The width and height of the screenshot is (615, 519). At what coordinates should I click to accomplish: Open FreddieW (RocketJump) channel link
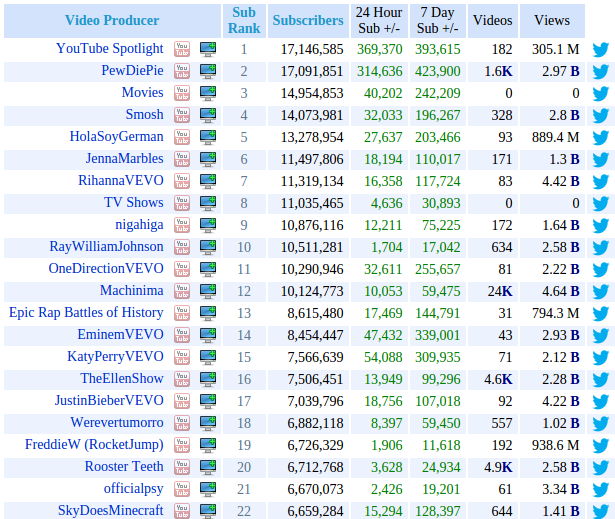point(94,444)
